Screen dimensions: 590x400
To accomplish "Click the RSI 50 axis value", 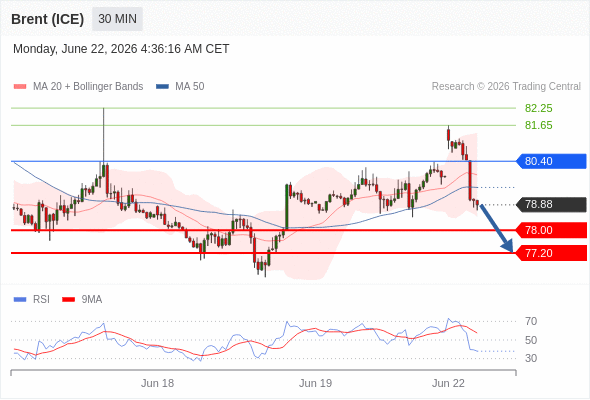I will 531,340.
